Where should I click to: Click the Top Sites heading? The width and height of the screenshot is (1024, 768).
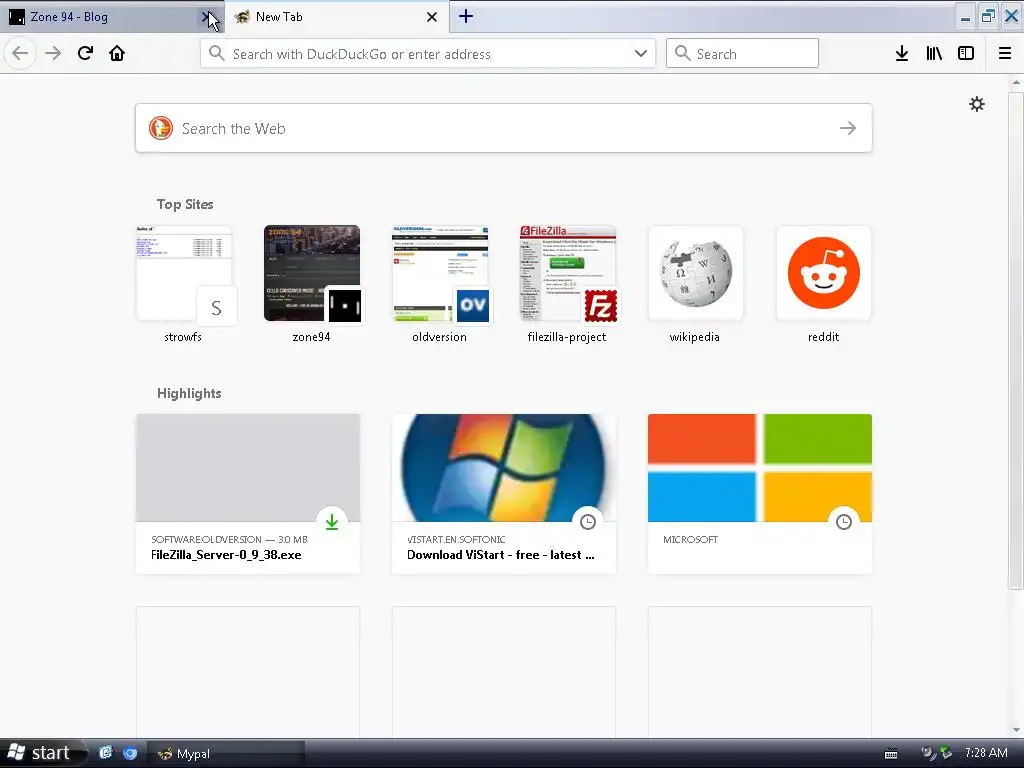click(185, 204)
